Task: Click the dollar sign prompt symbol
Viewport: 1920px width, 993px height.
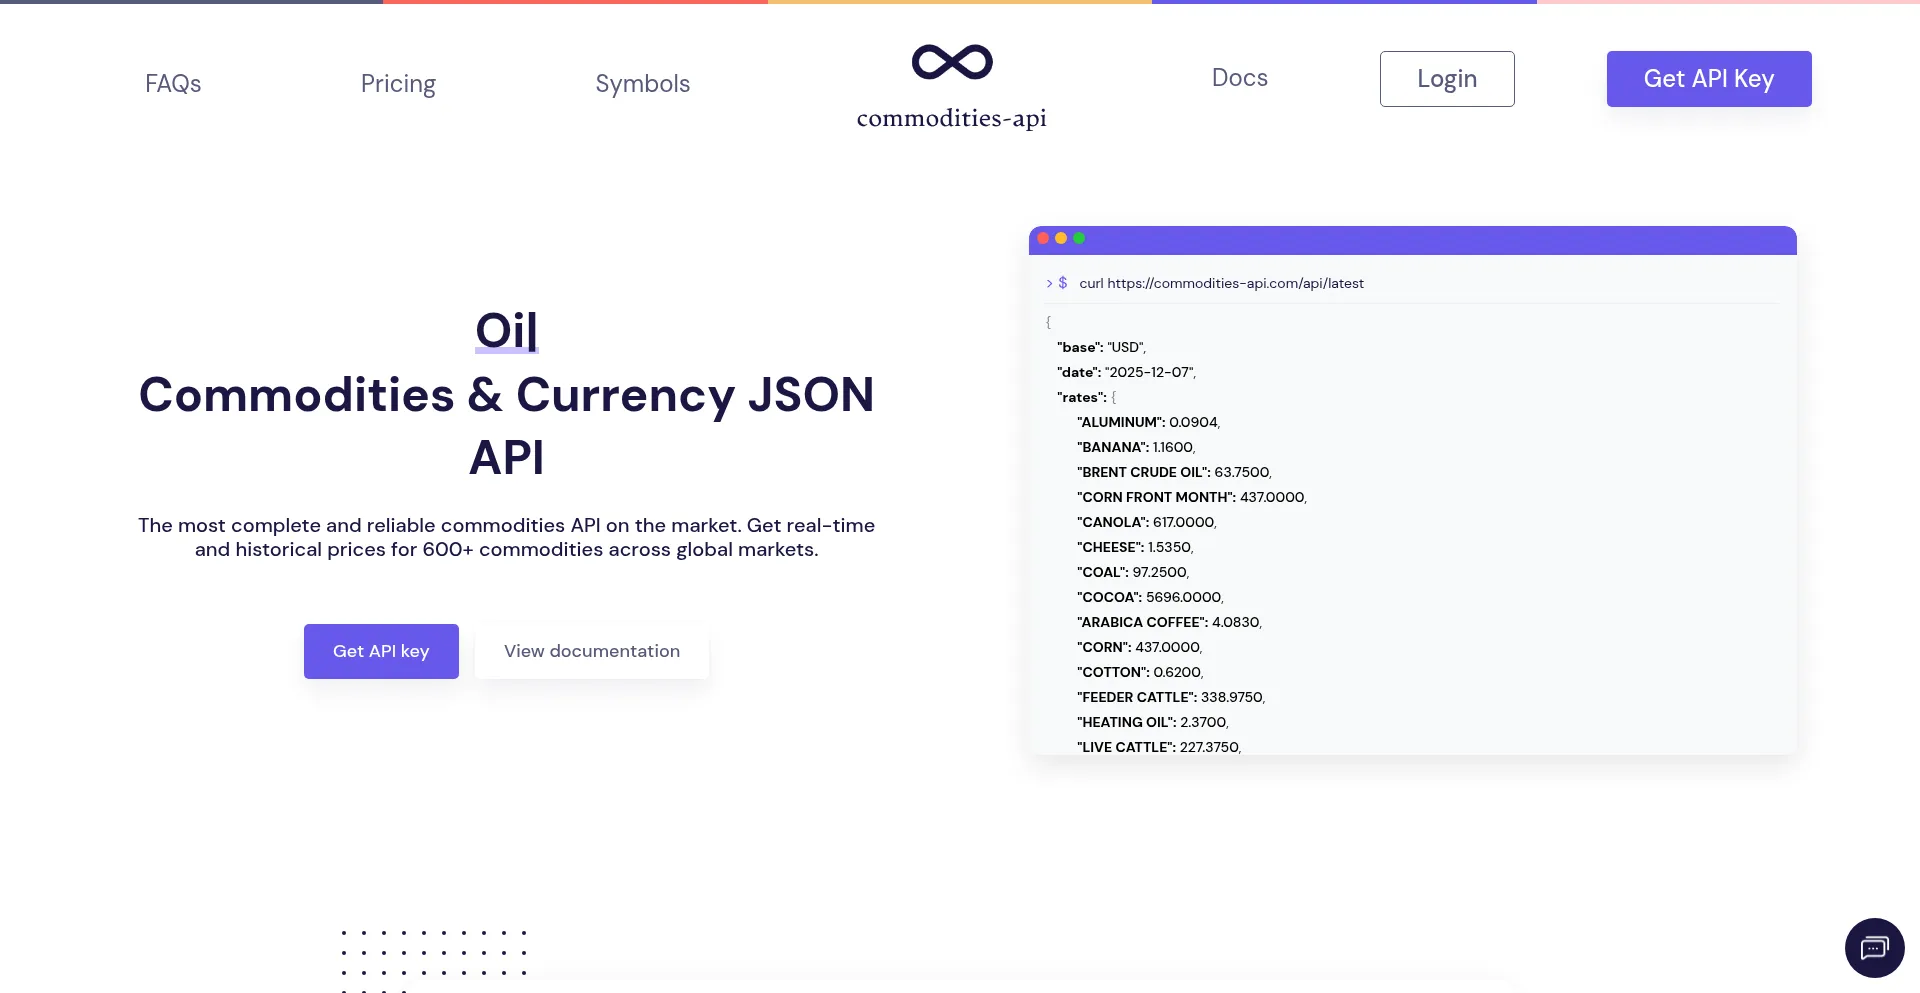Action: 1063,284
